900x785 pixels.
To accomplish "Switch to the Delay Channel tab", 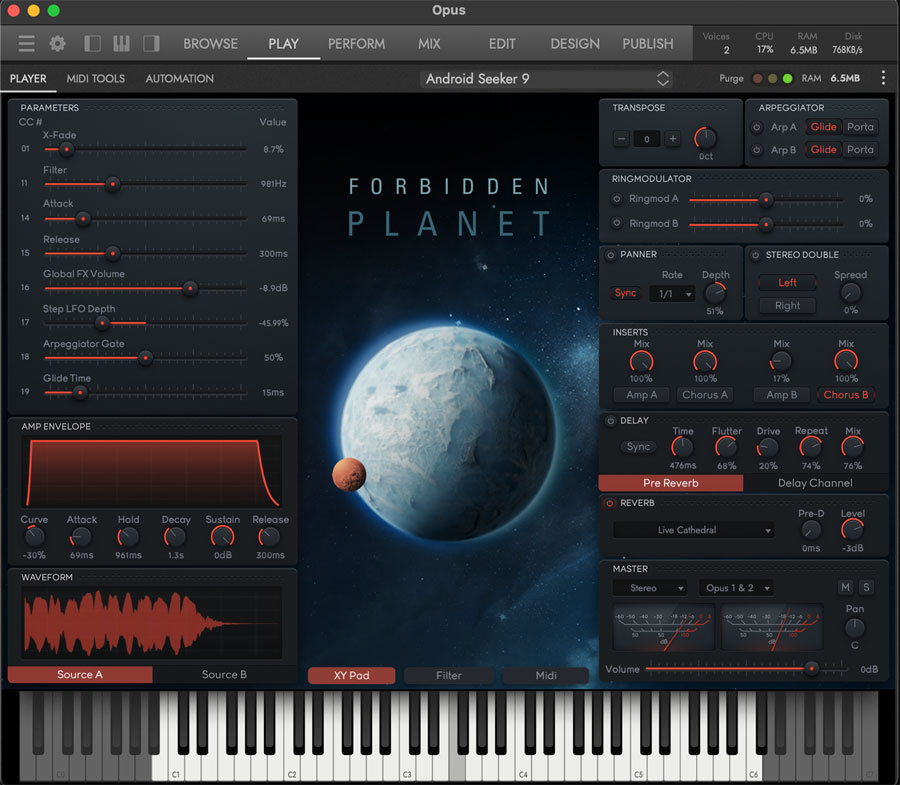I will point(815,483).
